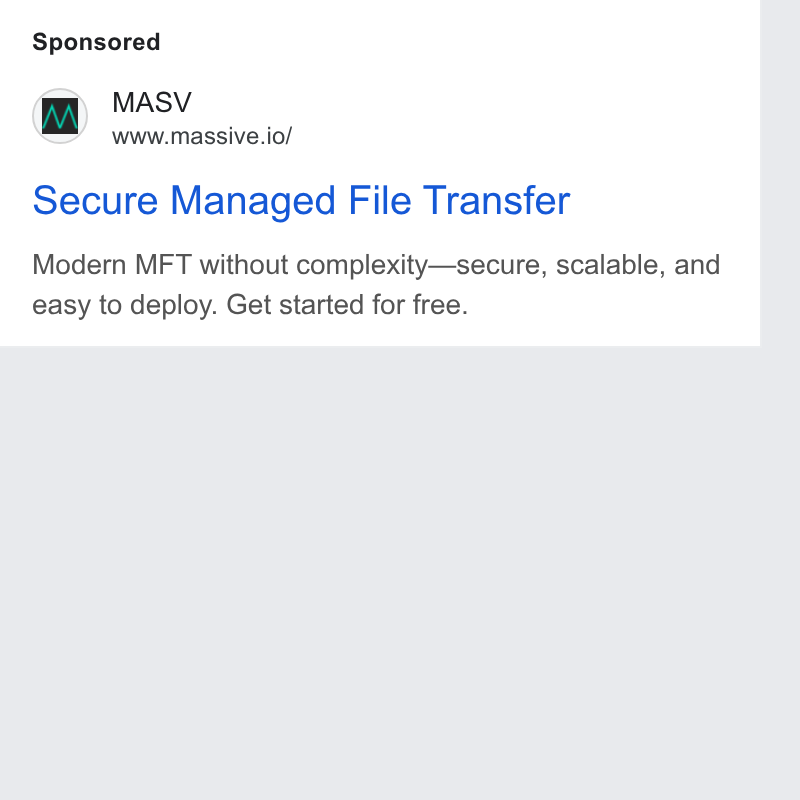Open the MASV advertiser name
Screen dimensions: 800x800
pos(152,102)
